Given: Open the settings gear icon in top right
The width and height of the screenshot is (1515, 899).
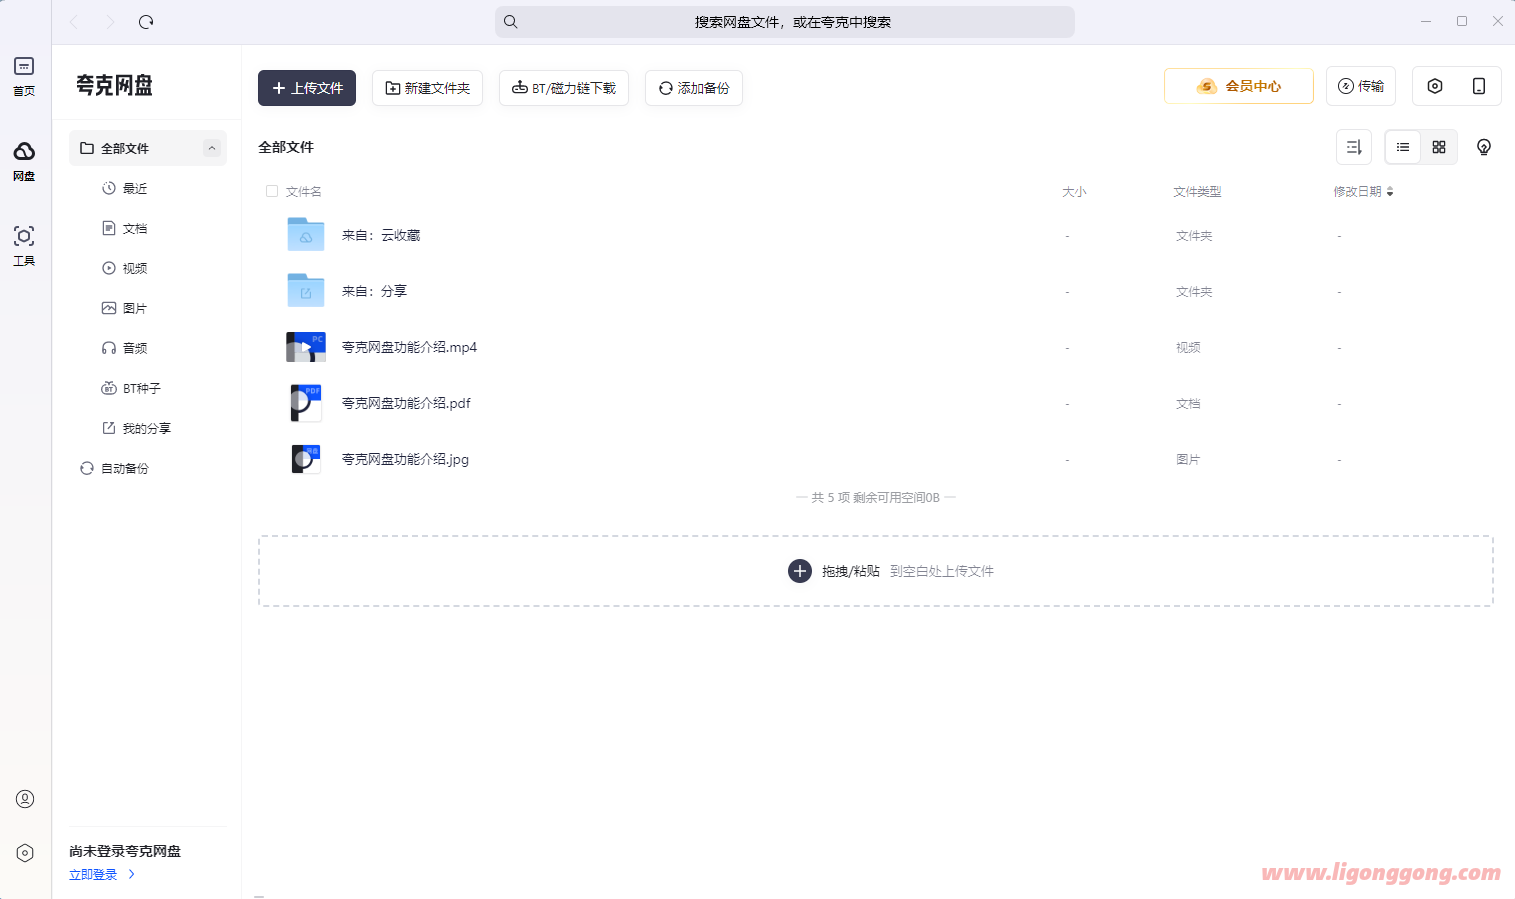Looking at the screenshot, I should pyautogui.click(x=1434, y=86).
